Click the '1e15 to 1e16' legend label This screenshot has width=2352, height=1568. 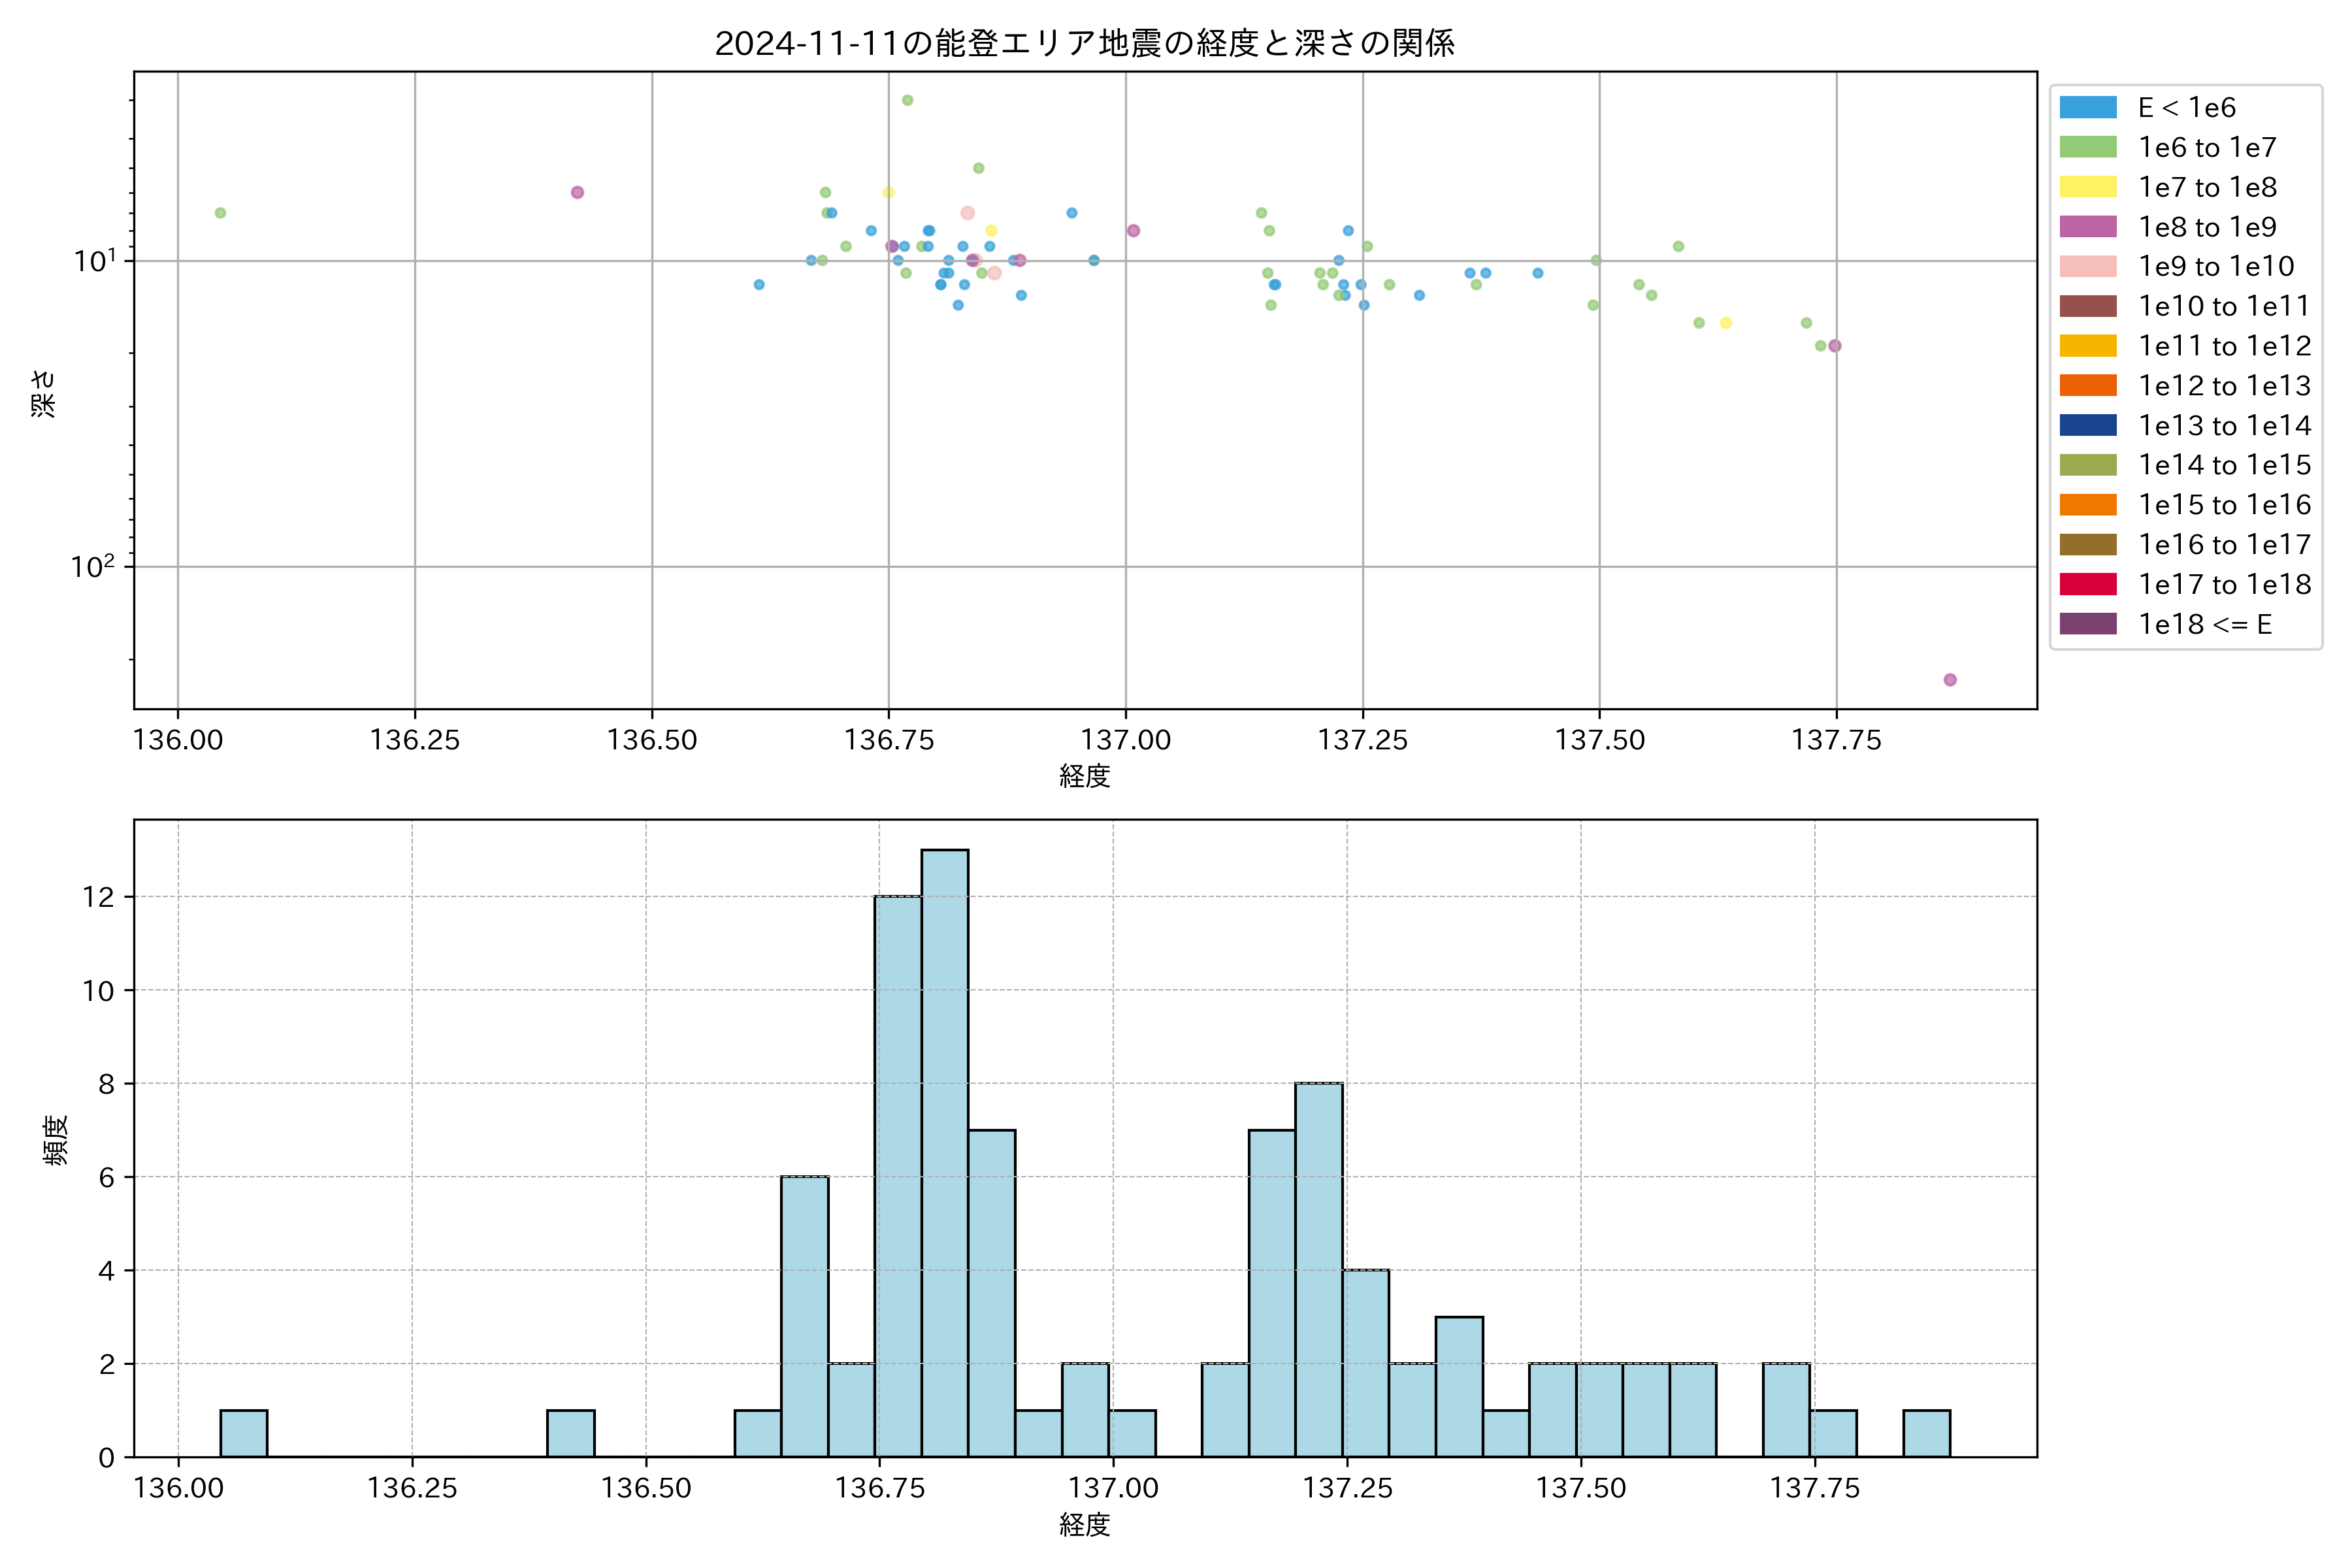click(2224, 505)
